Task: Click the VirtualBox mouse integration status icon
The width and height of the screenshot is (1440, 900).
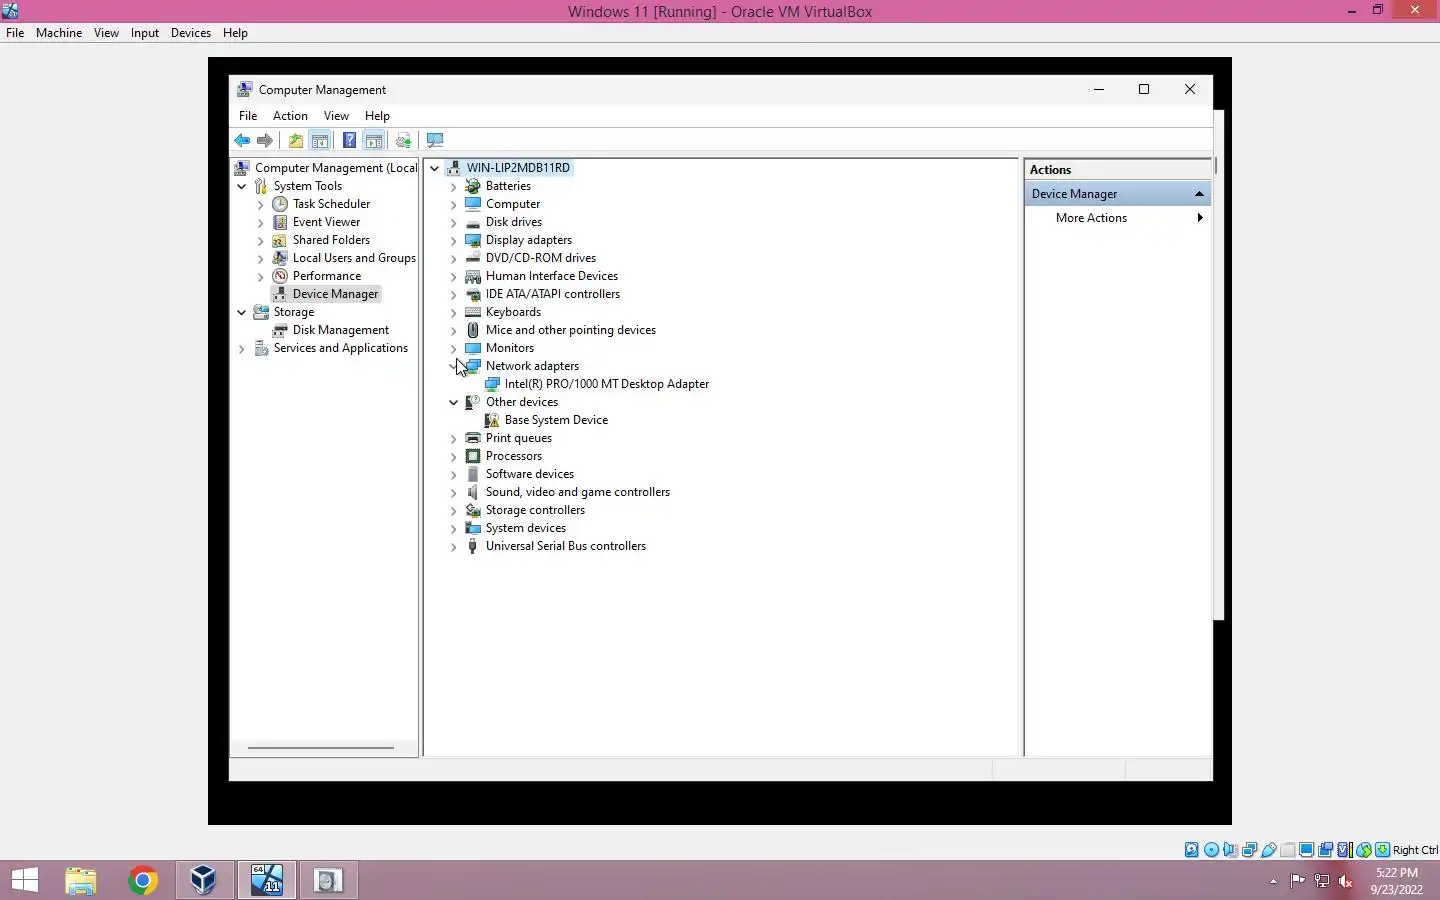Action: (x=1363, y=850)
